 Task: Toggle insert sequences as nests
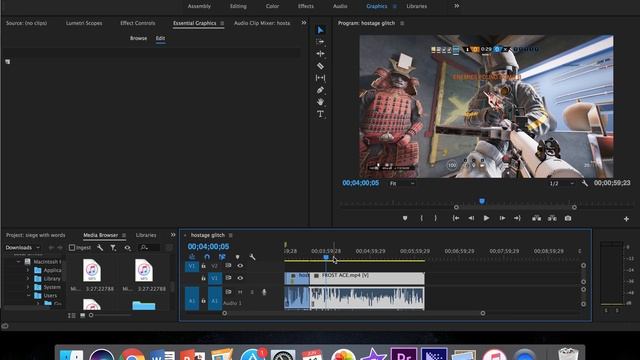[x=192, y=257]
